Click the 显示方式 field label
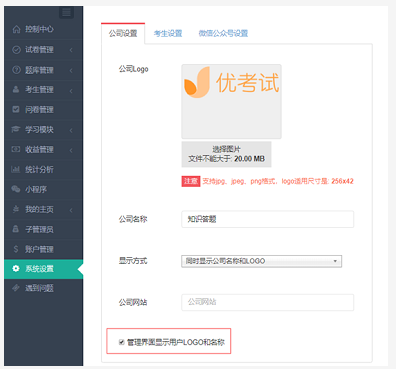396x369 pixels. coord(133,261)
